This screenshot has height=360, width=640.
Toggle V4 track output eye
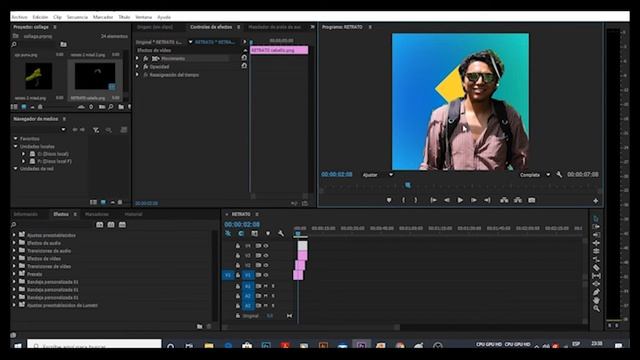(266, 246)
